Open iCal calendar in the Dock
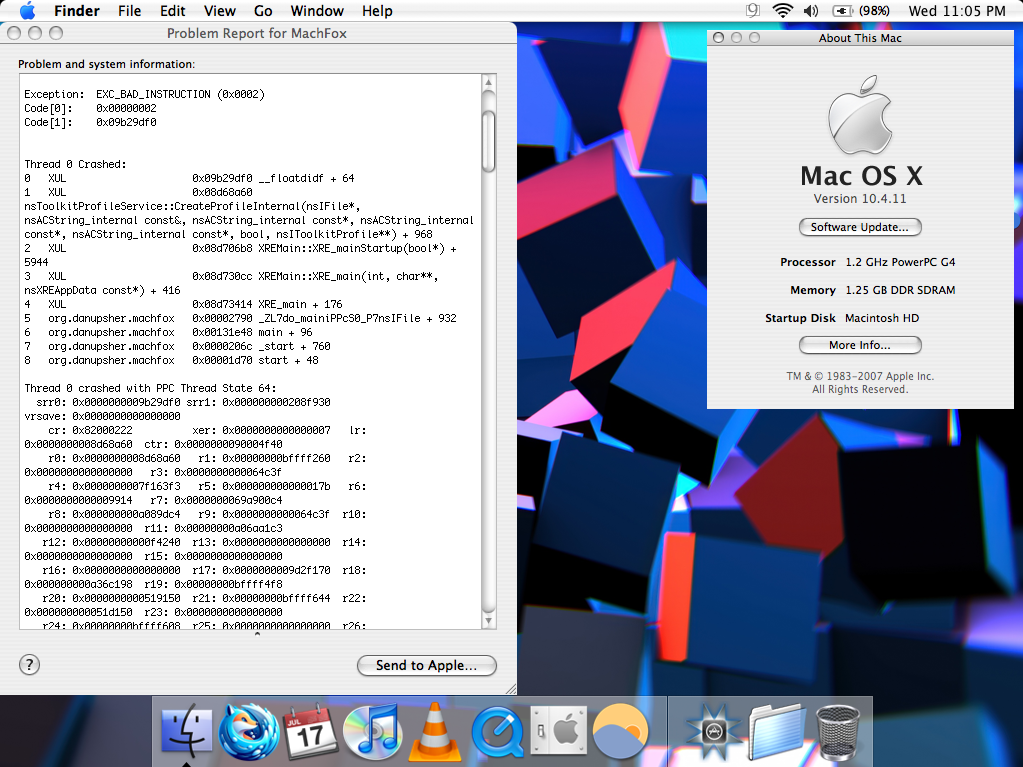Image resolution: width=1023 pixels, height=767 pixels. 311,731
